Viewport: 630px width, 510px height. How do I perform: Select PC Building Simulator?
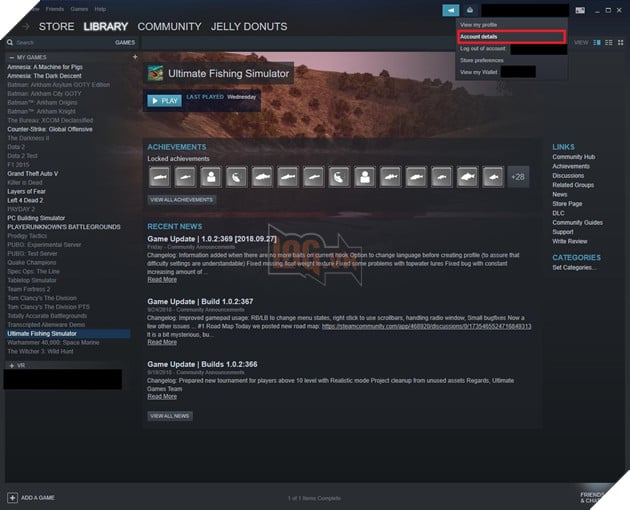coord(36,218)
